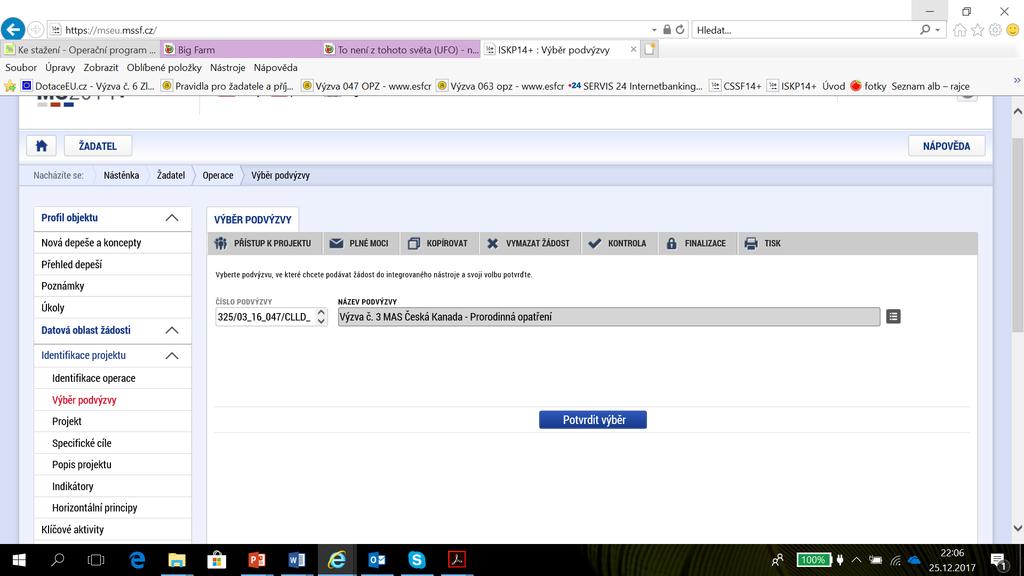Viewport: 1024px width, 576px height.
Task: Open the Oblíbené položky menu
Action: point(164,67)
